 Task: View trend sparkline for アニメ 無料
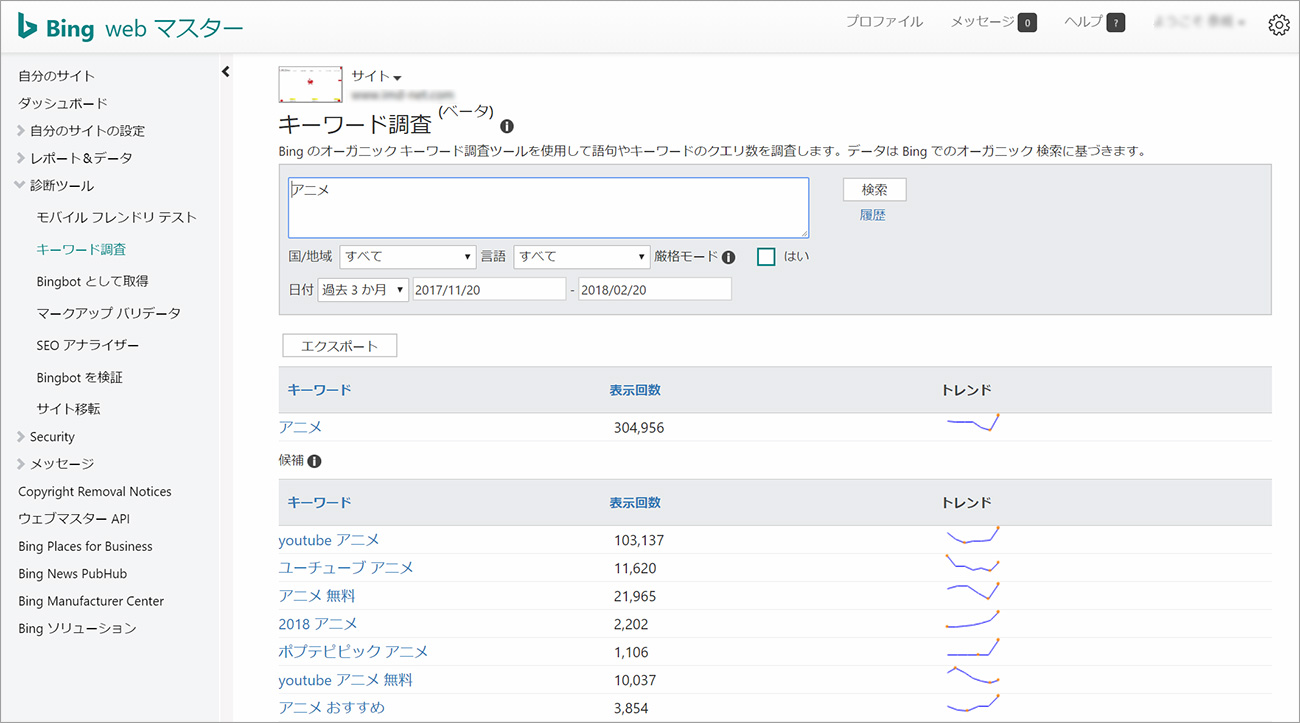click(973, 592)
